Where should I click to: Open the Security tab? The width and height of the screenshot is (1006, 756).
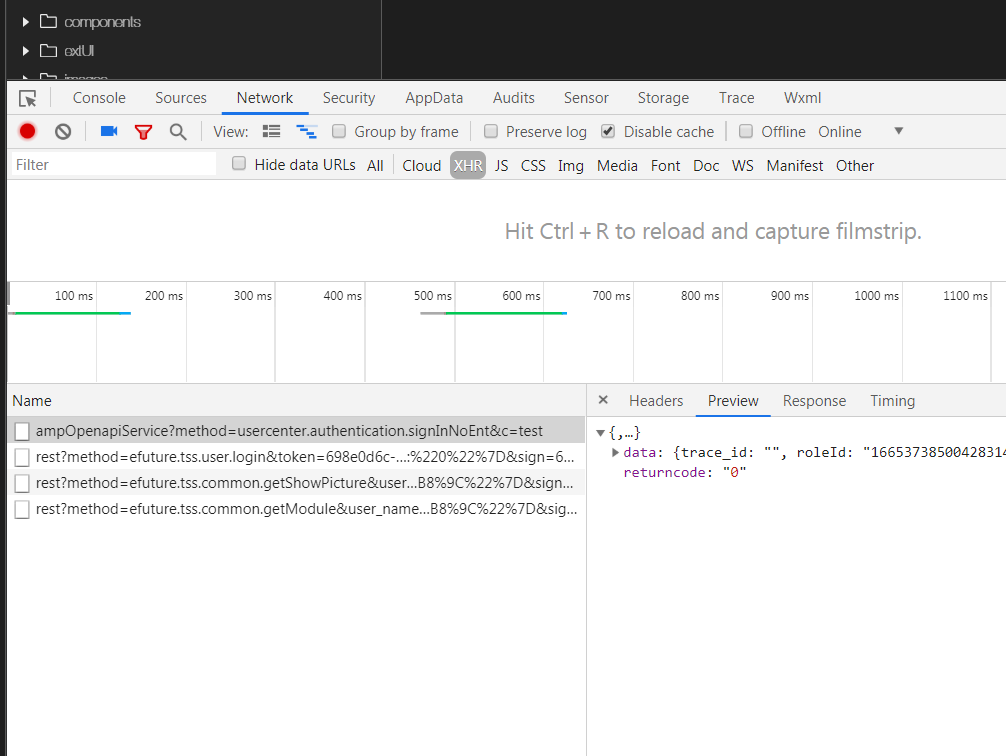349,98
